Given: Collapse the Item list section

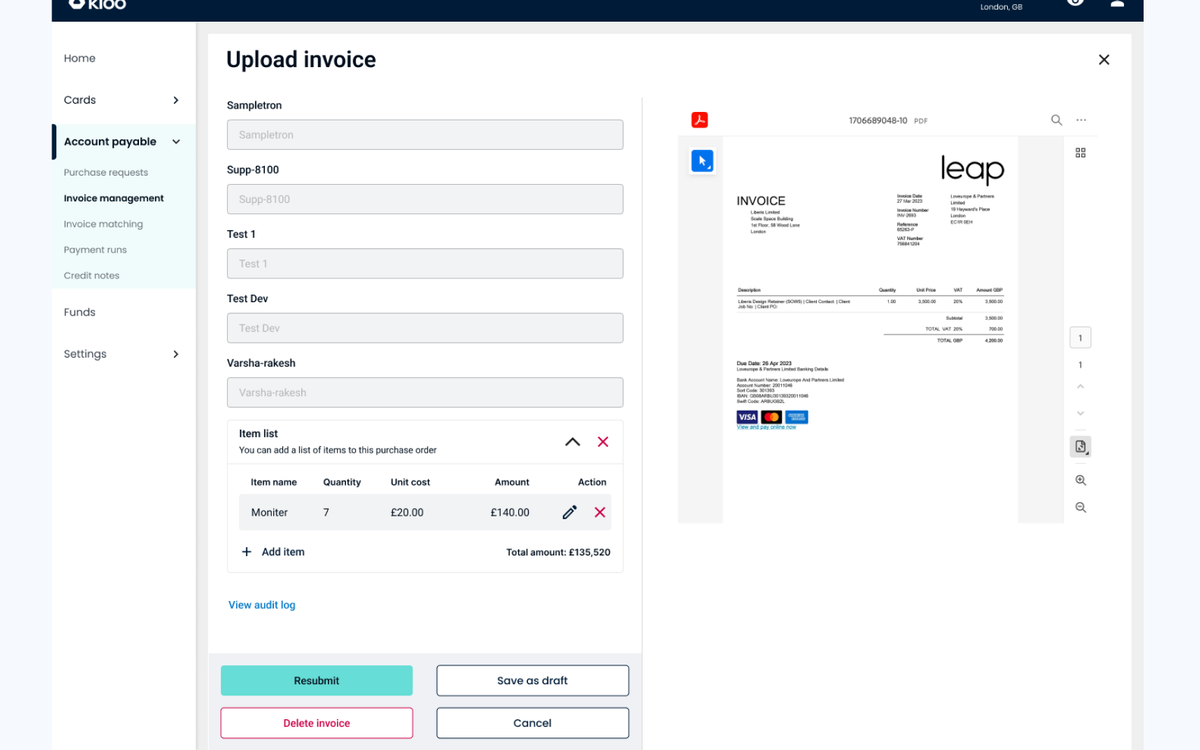Looking at the screenshot, I should click(x=572, y=441).
